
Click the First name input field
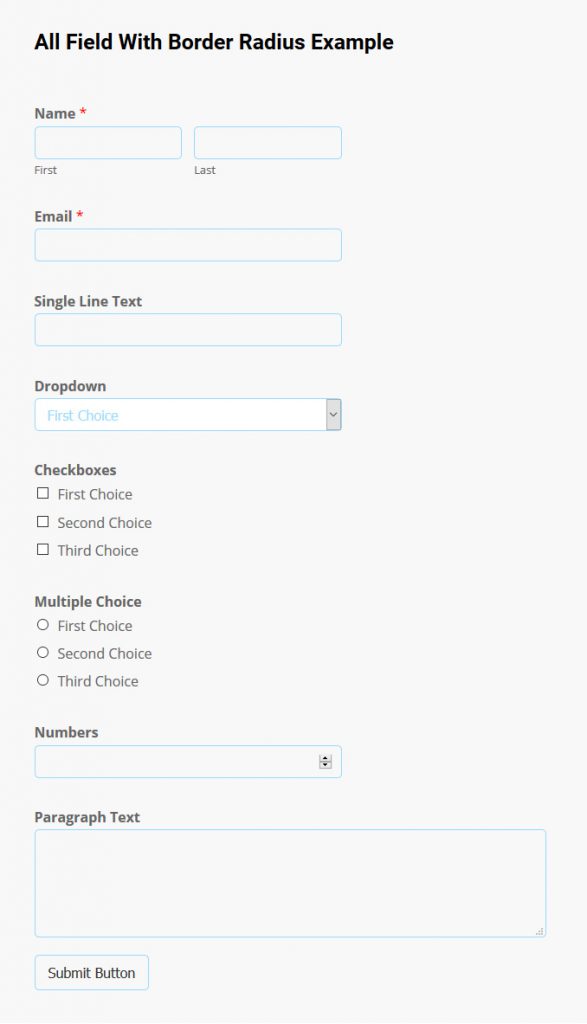(107, 142)
